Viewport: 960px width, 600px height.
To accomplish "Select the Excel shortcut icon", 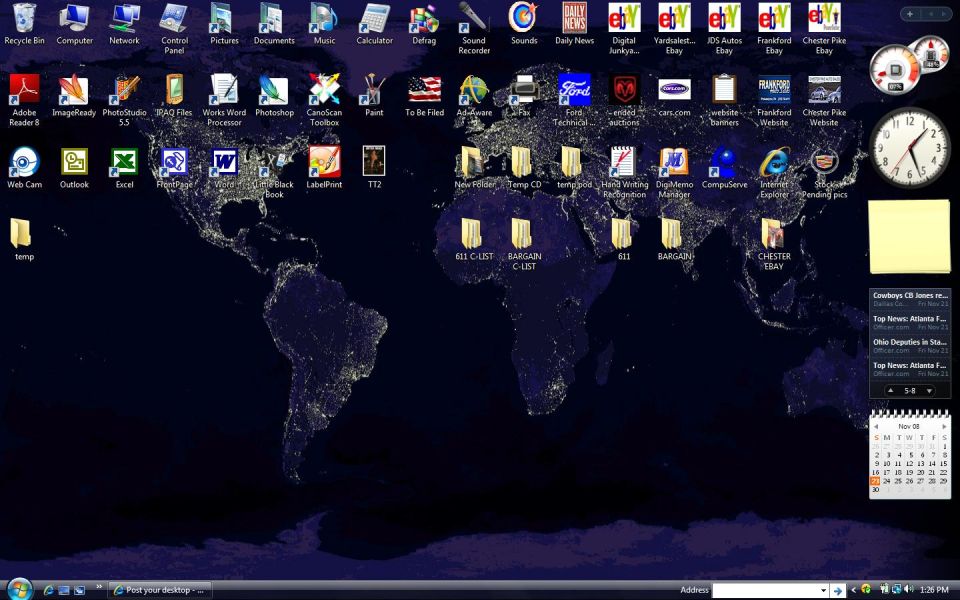I will pyautogui.click(x=124, y=162).
